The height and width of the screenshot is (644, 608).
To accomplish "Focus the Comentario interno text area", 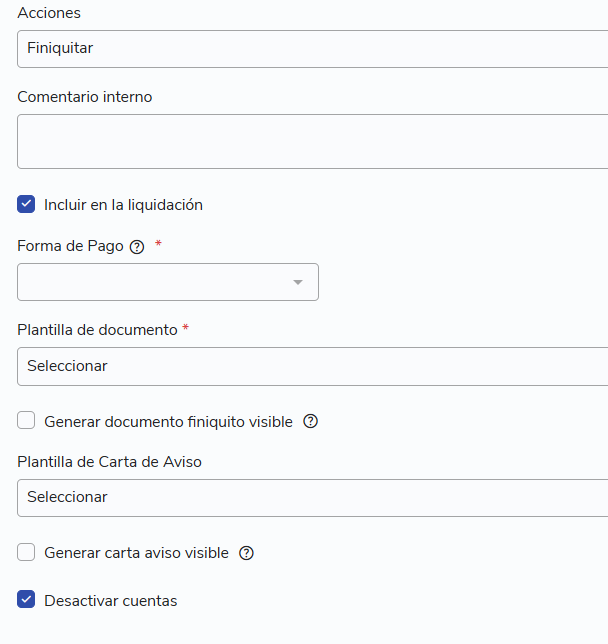I will point(313,141).
